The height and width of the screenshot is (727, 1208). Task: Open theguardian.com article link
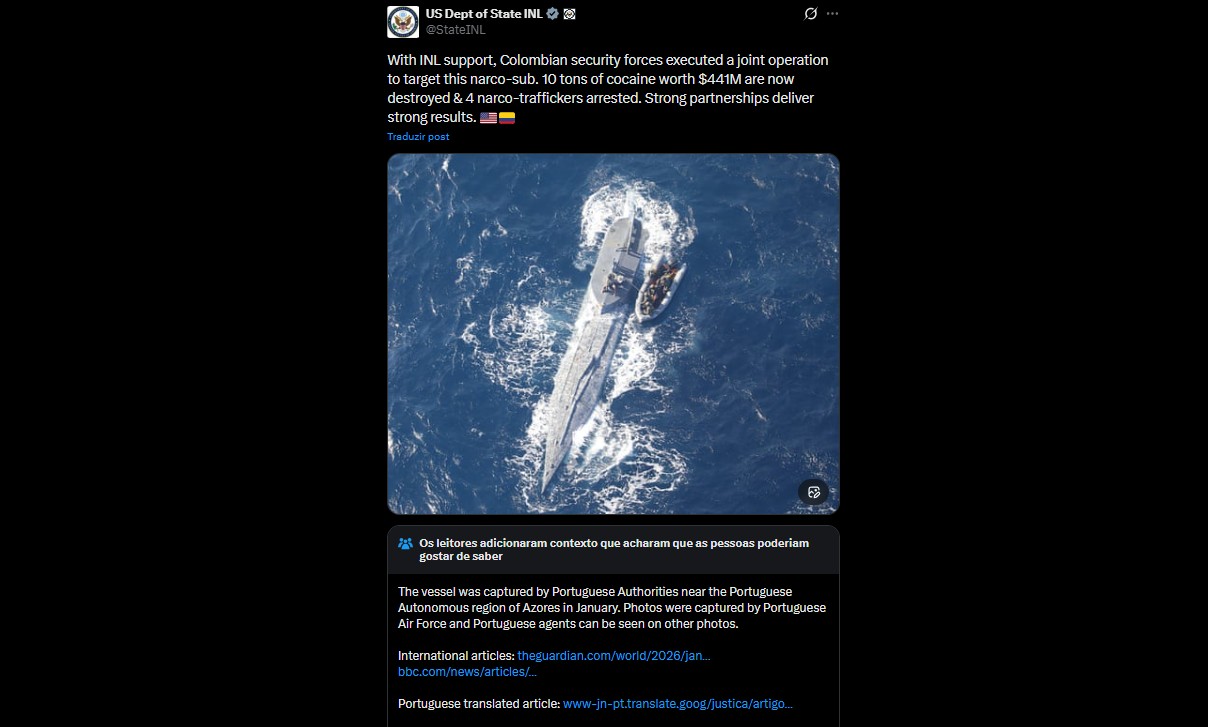(614, 656)
